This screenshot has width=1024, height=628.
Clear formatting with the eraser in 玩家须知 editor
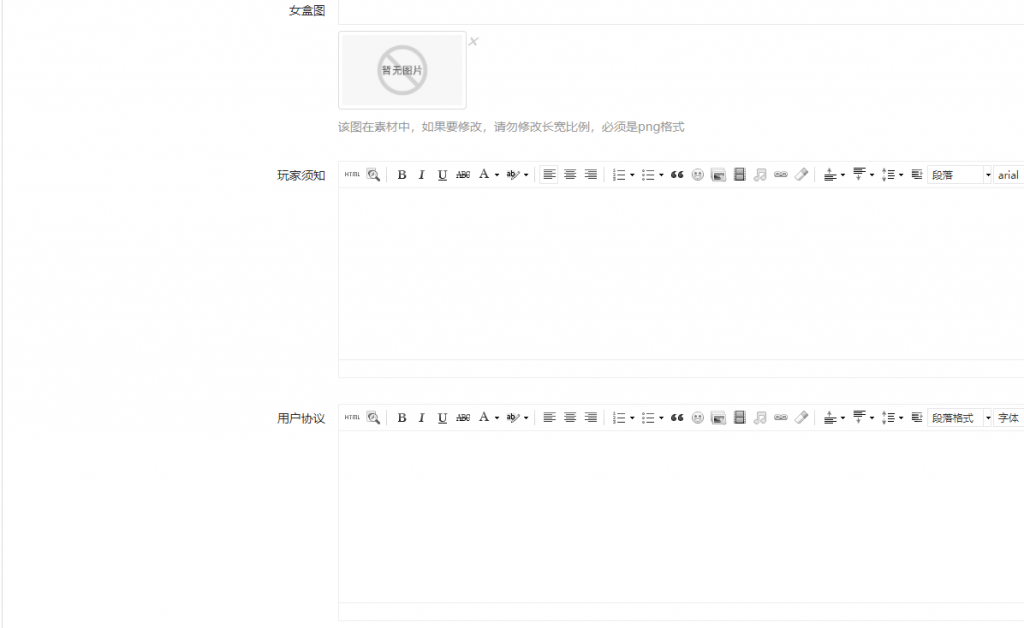pyautogui.click(x=801, y=175)
